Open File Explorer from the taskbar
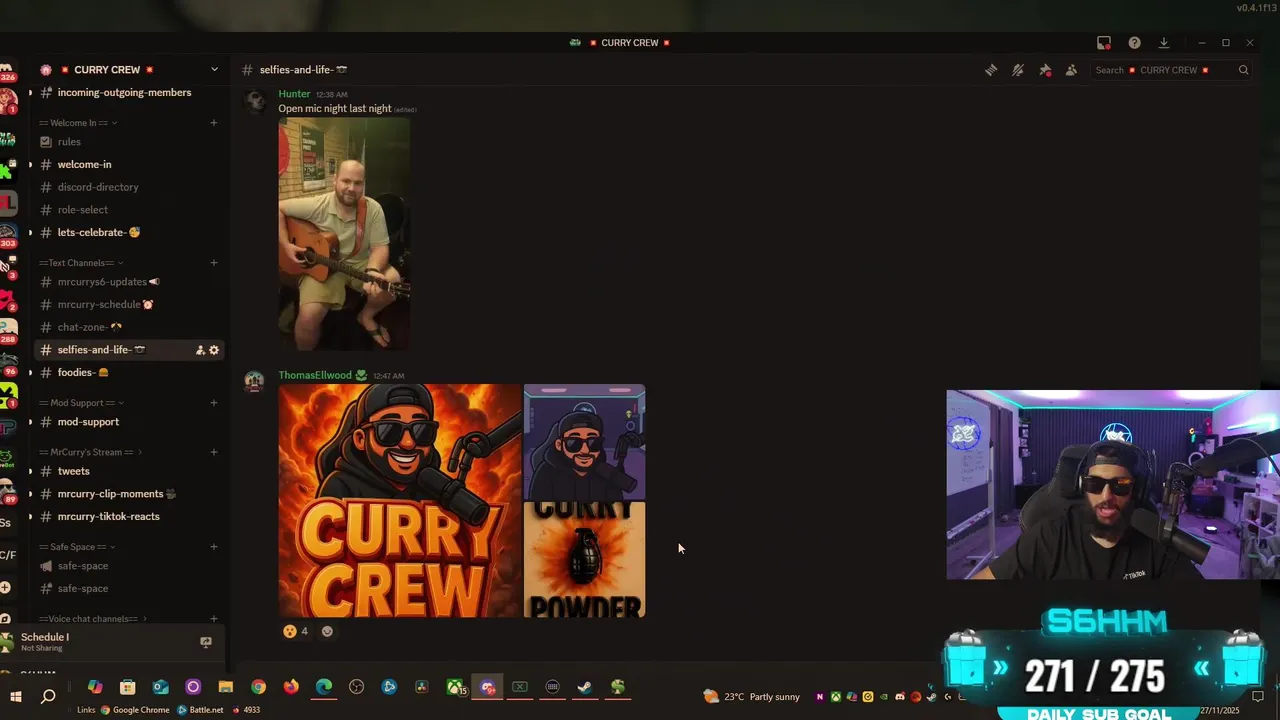This screenshot has width=1280, height=720. tap(226, 687)
